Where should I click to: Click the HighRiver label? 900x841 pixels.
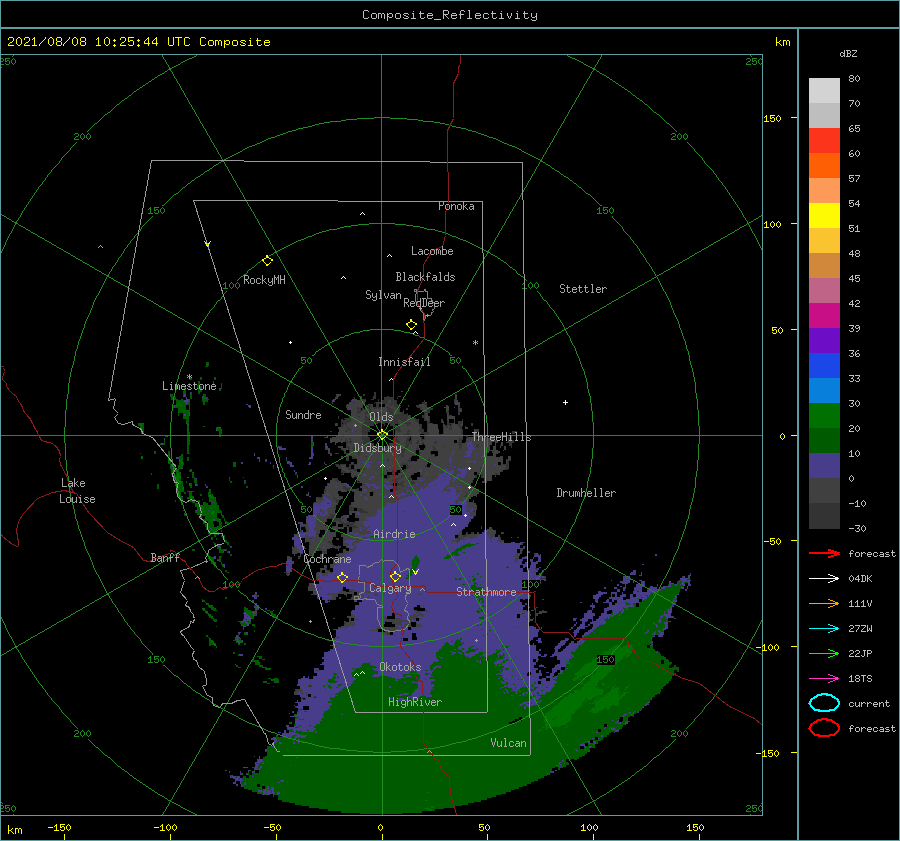415,702
